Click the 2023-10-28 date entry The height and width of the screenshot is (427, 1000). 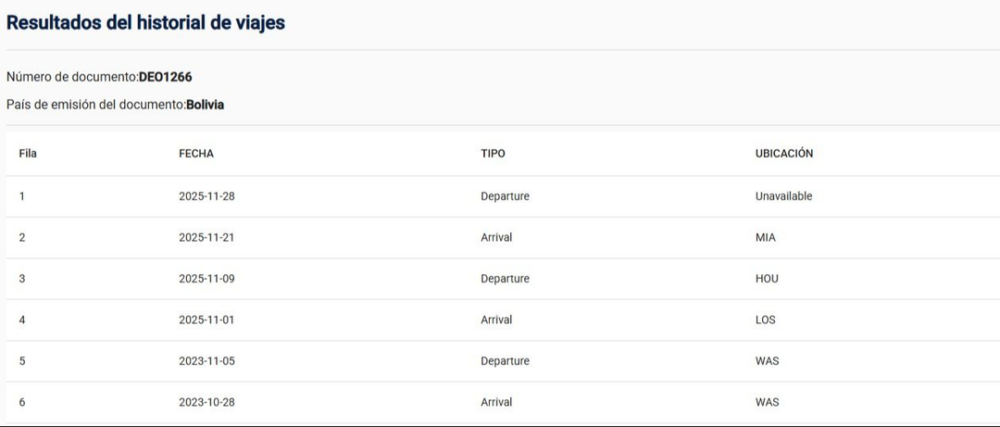tap(206, 402)
